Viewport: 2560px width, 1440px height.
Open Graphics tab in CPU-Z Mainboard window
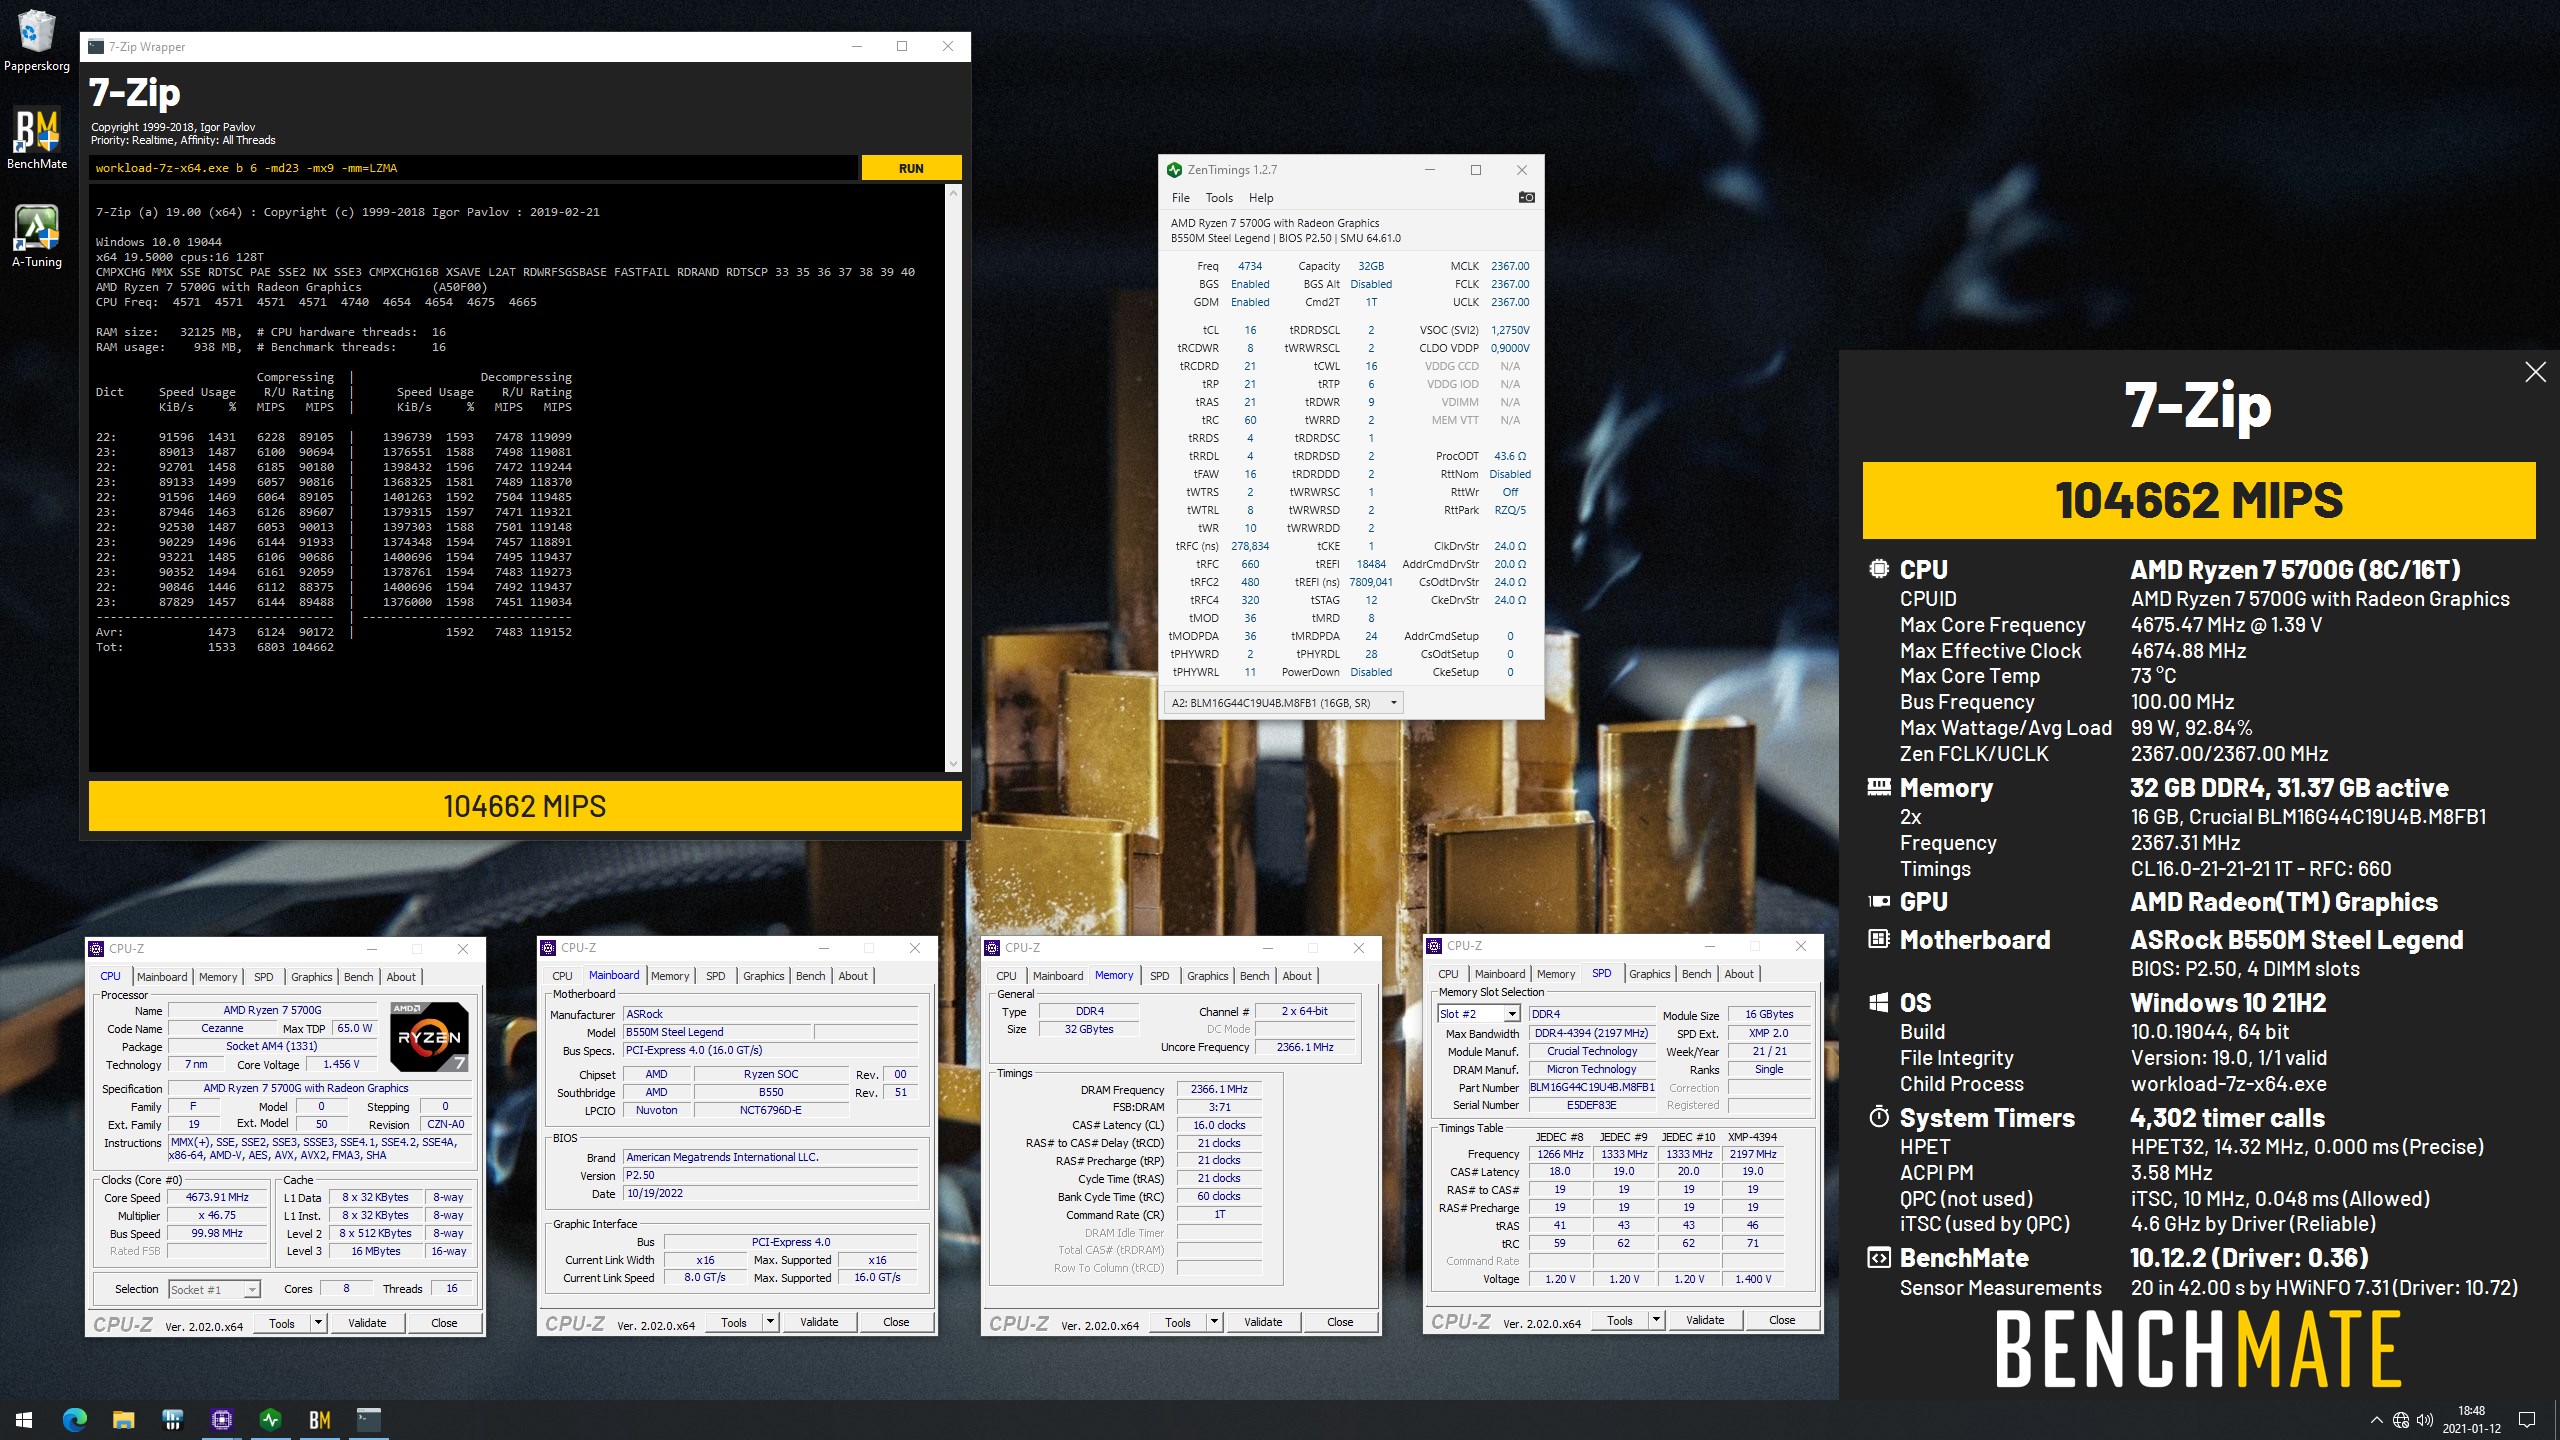pyautogui.click(x=764, y=976)
